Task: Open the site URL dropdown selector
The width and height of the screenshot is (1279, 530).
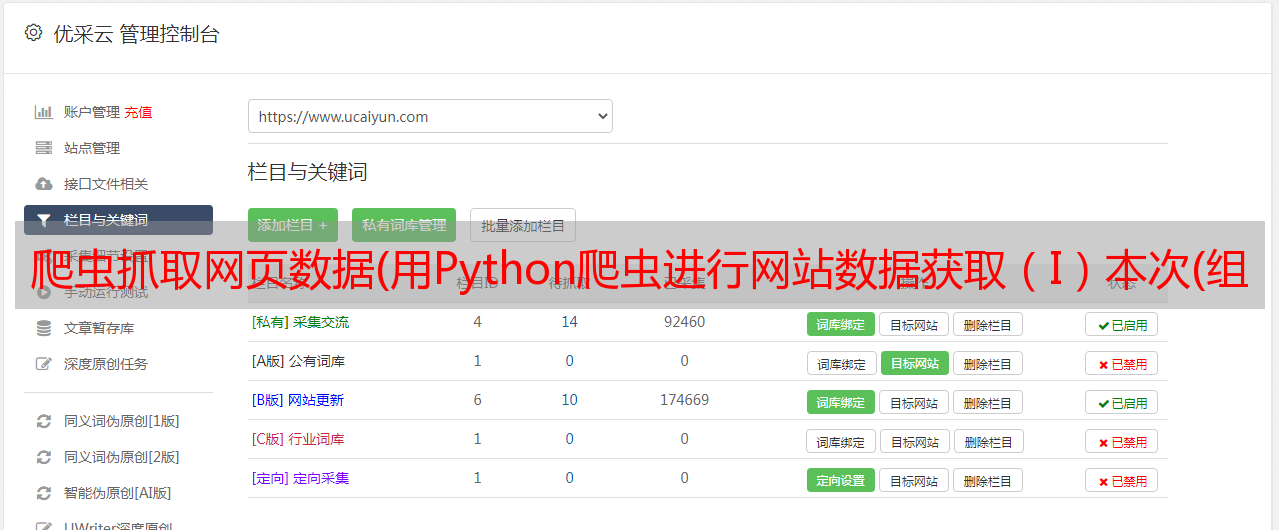Action: pyautogui.click(x=430, y=116)
